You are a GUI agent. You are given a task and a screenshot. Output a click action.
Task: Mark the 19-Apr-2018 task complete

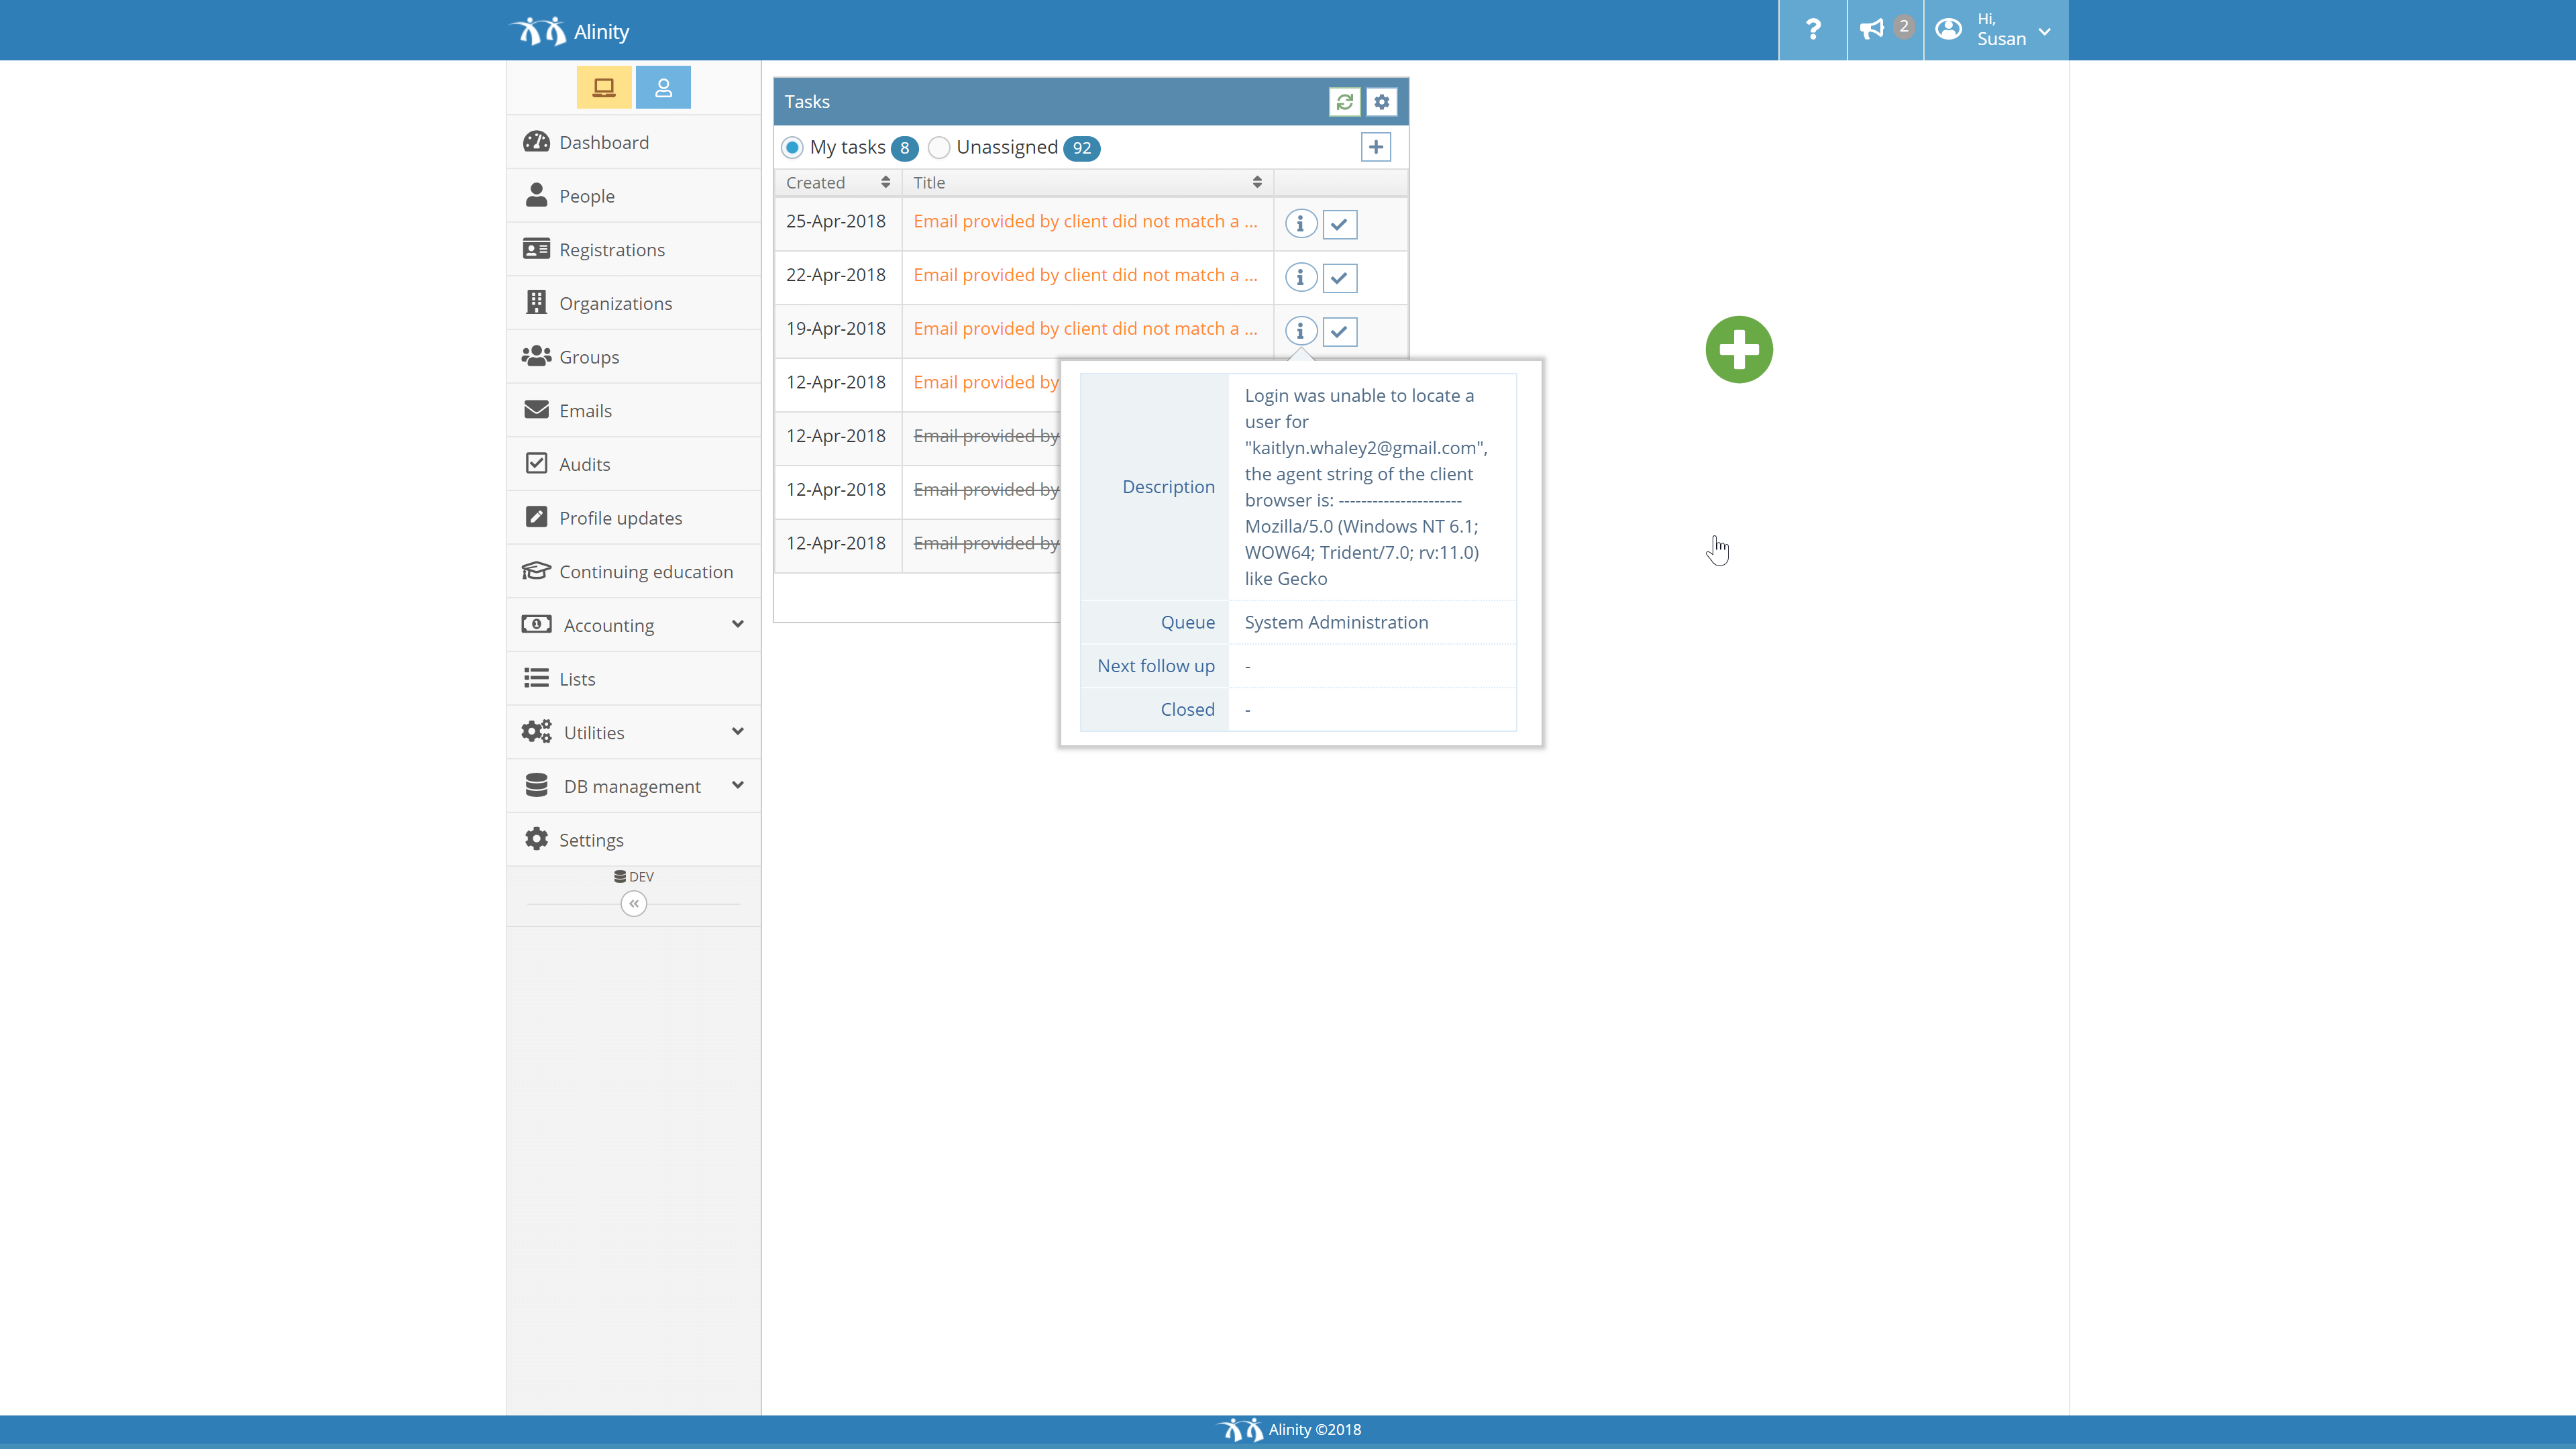1340,332
